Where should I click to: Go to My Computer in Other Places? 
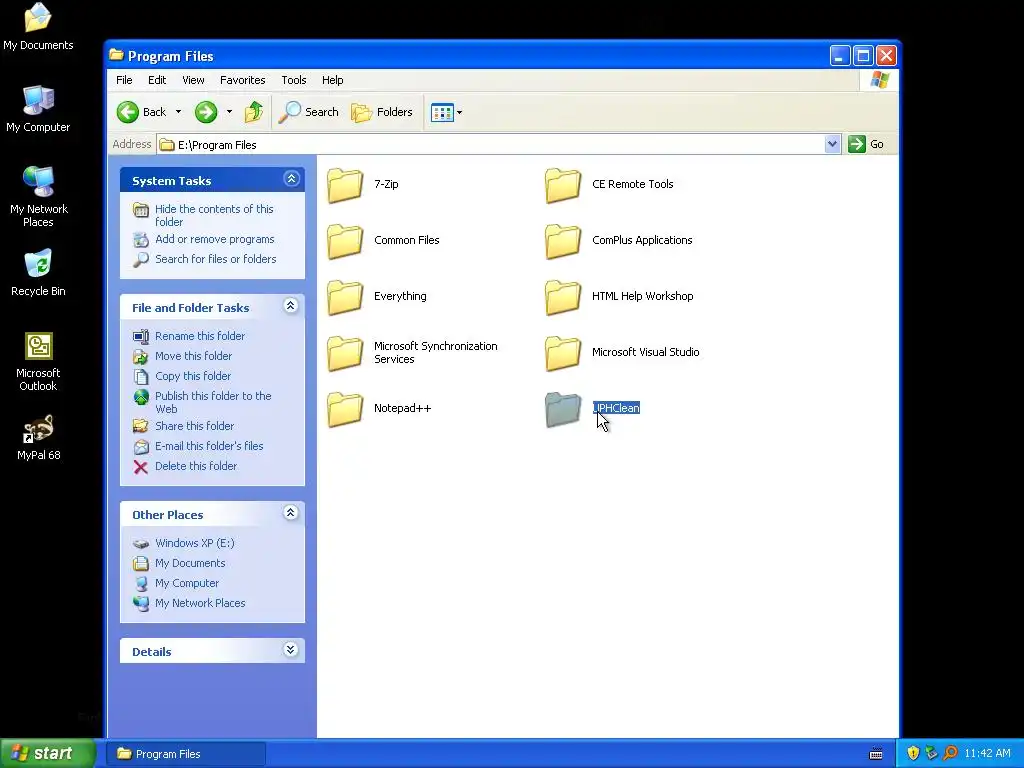click(x=187, y=584)
